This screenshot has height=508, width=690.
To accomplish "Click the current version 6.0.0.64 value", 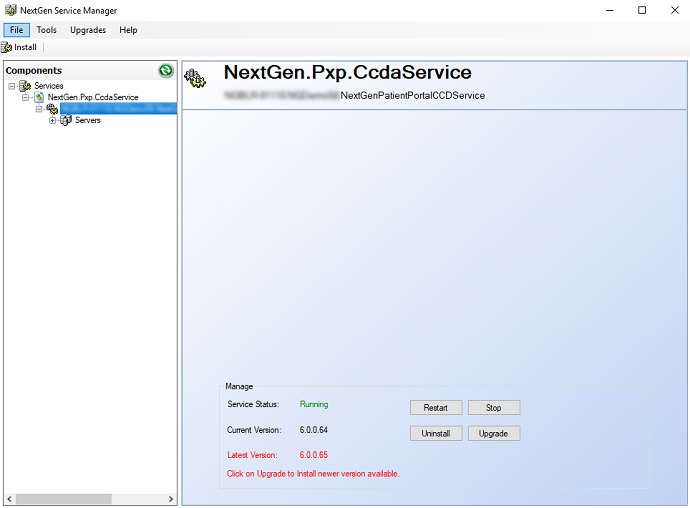I will point(313,430).
